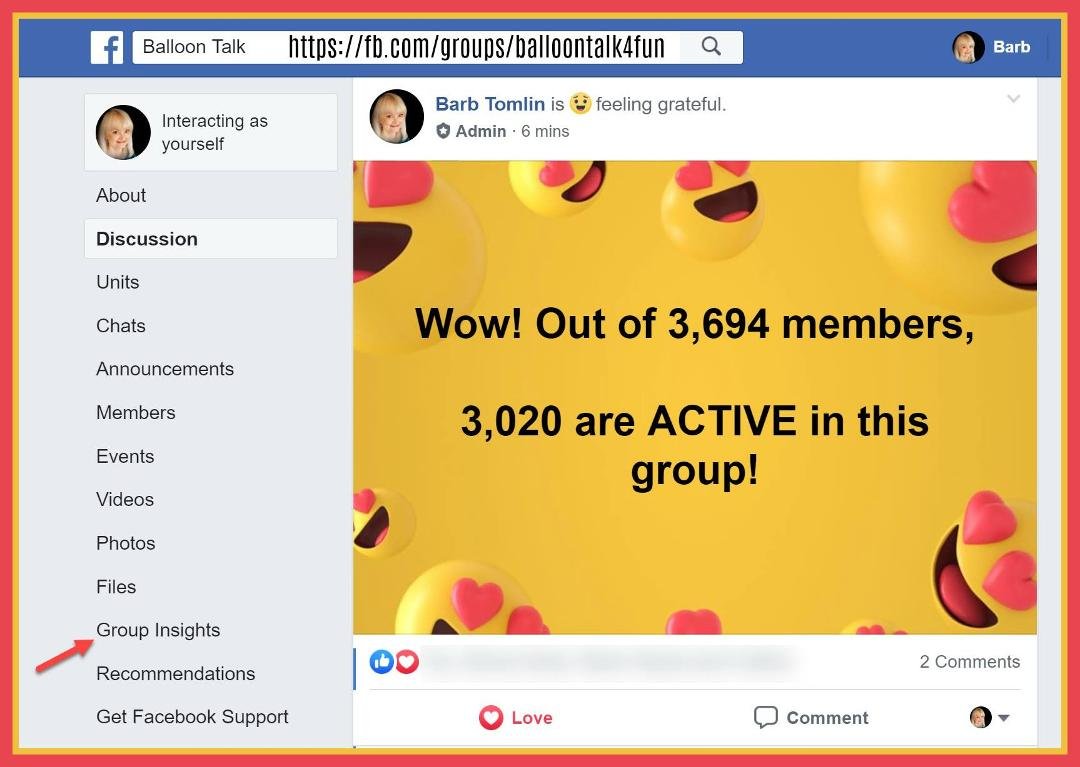This screenshot has height=767, width=1080.
Task: Click the search magnifier icon
Action: 712,46
